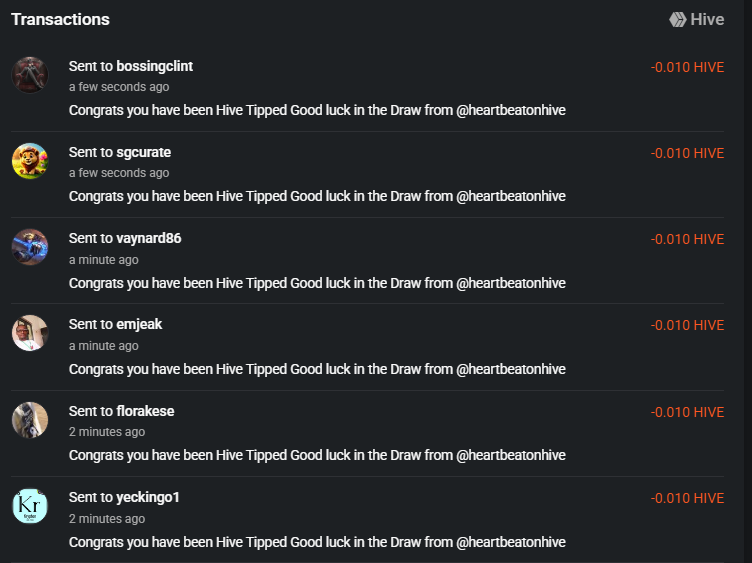Click the '2 minutes ago' timestamp for florakese
Image resolution: width=752 pixels, height=563 pixels.
(107, 432)
